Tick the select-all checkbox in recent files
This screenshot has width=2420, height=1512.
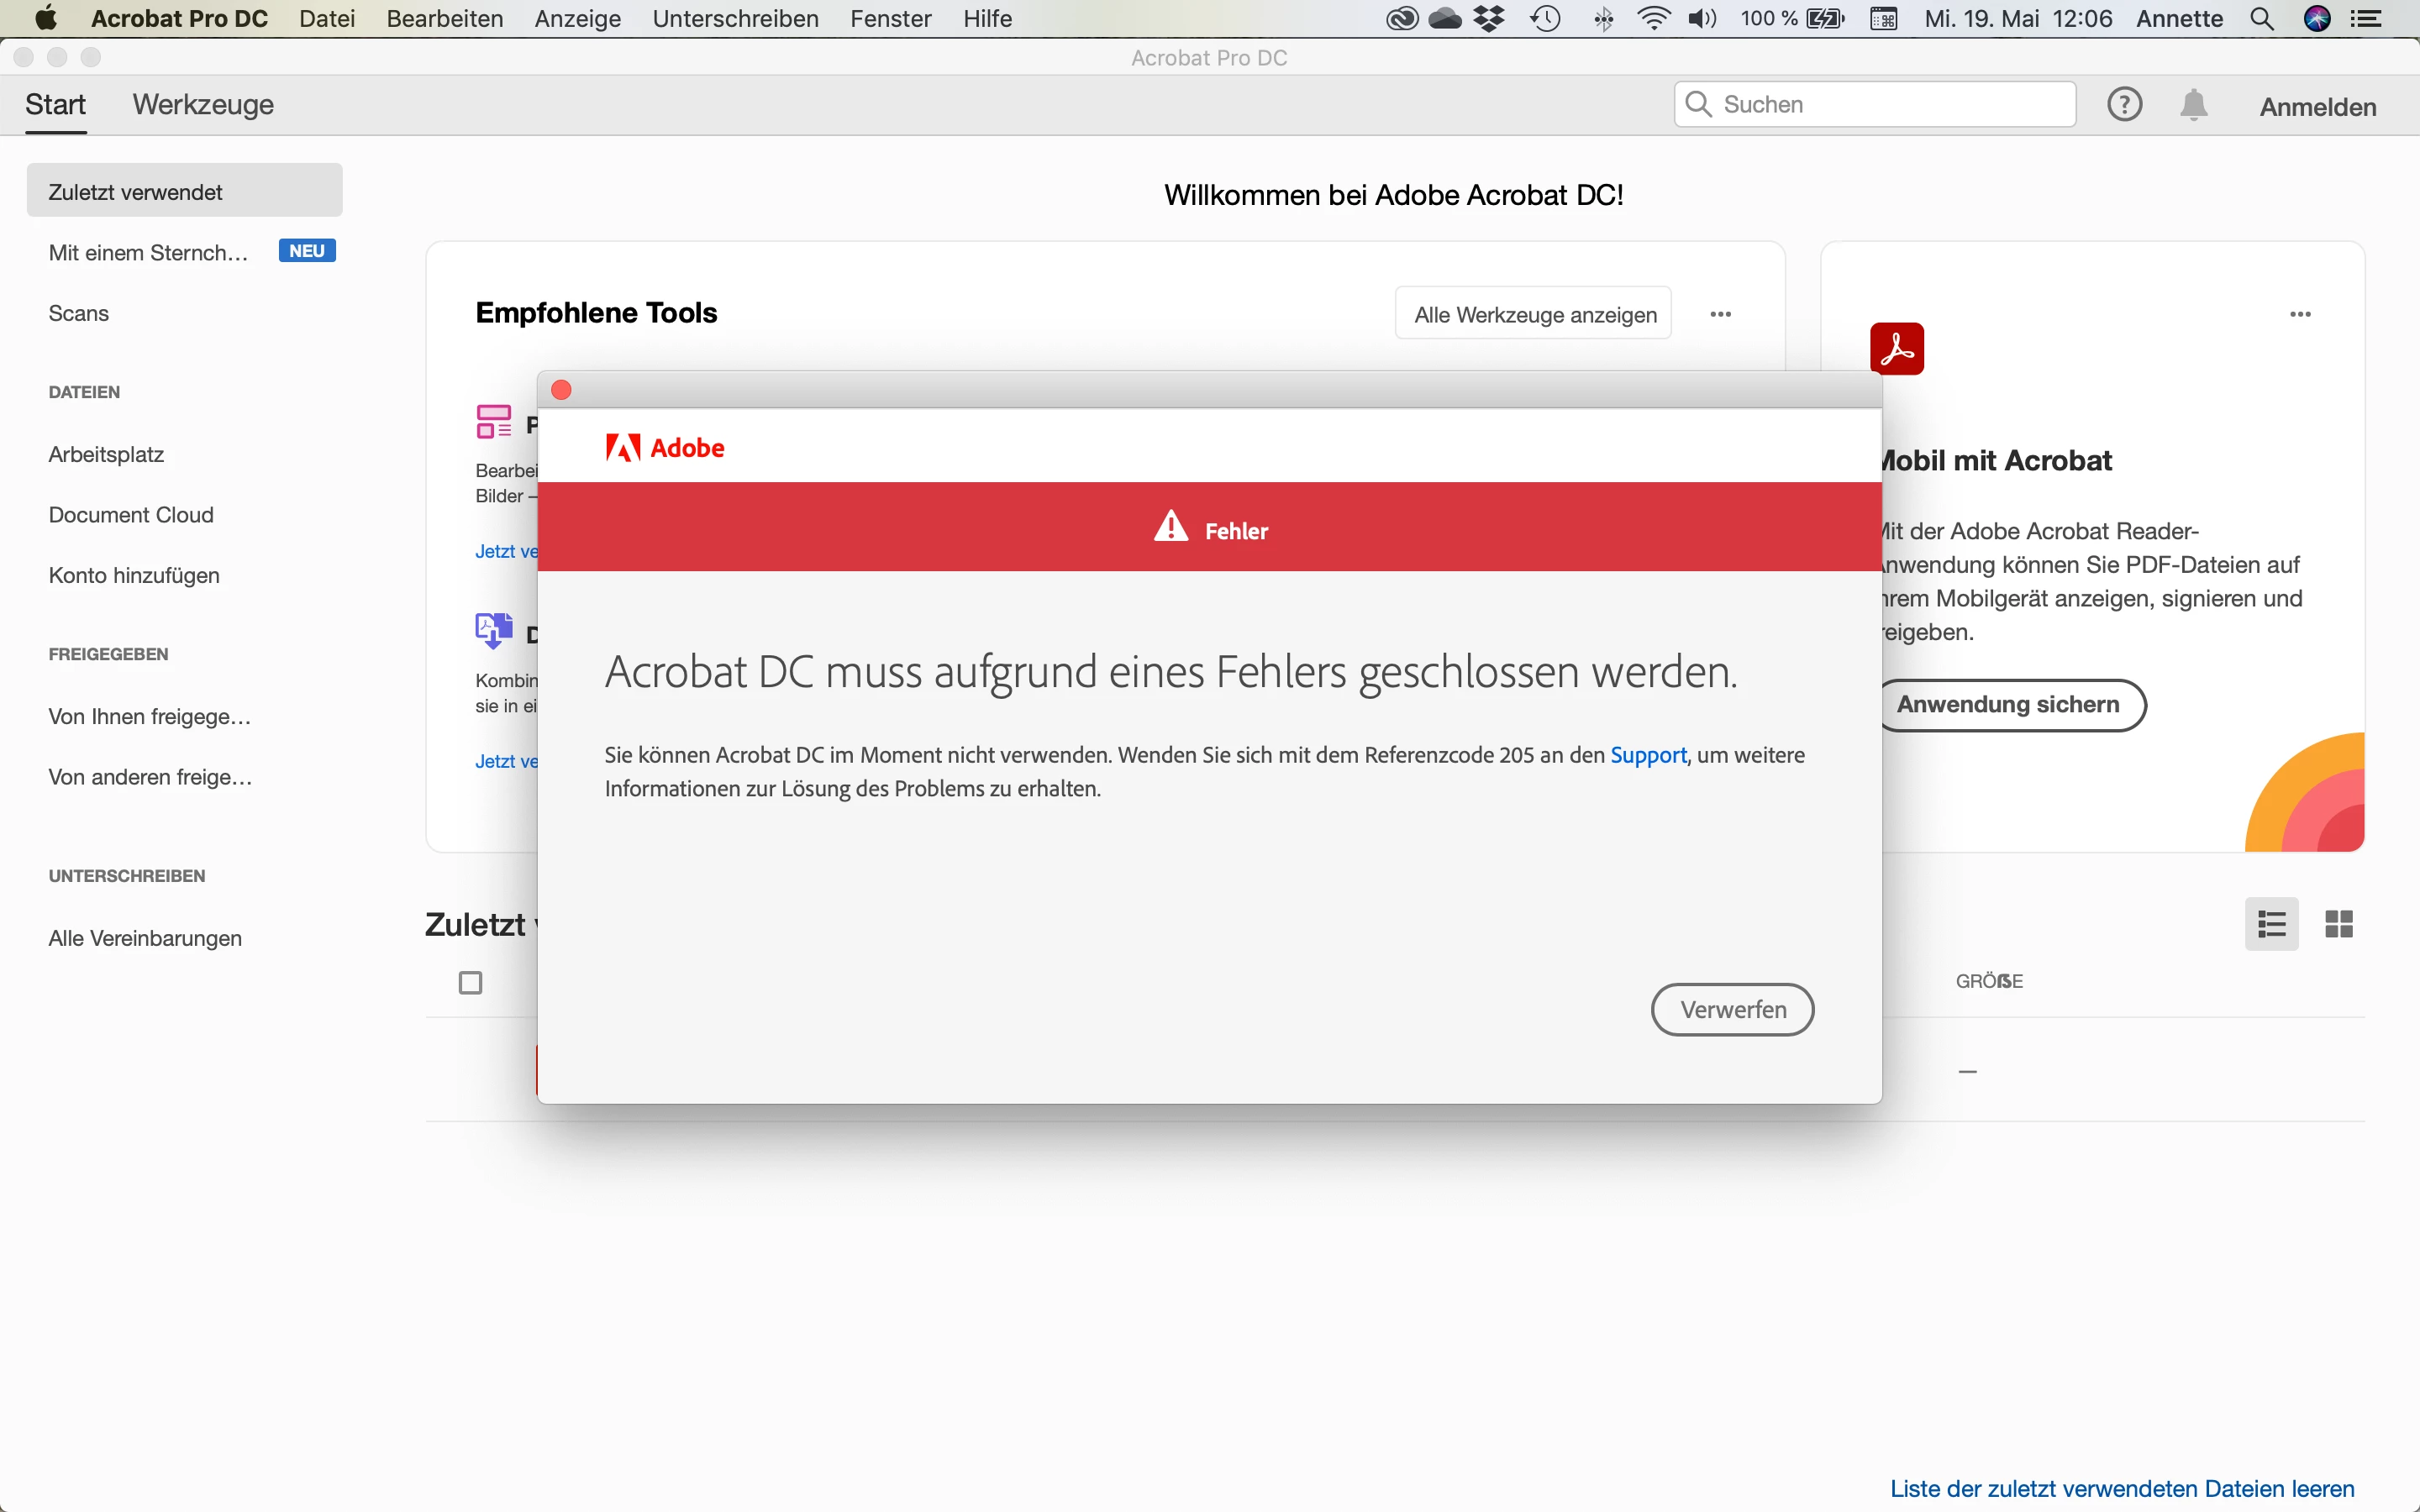(x=470, y=983)
